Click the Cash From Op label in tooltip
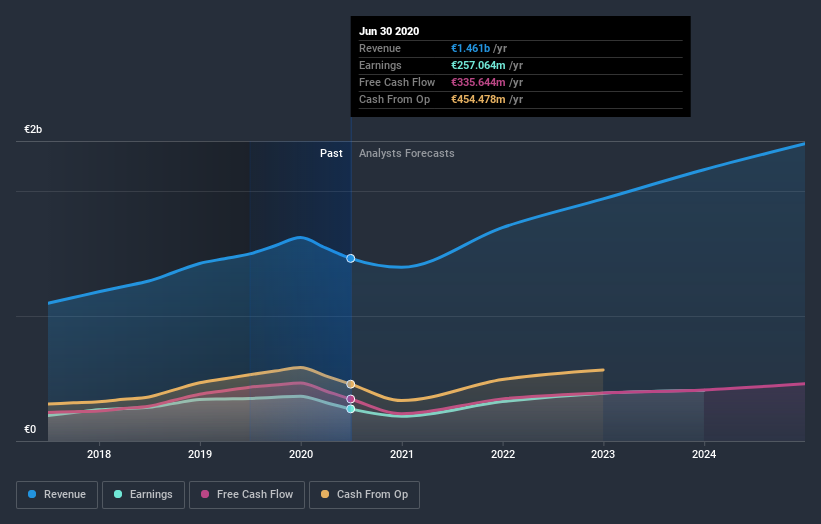This screenshot has width=821, height=524. point(395,99)
